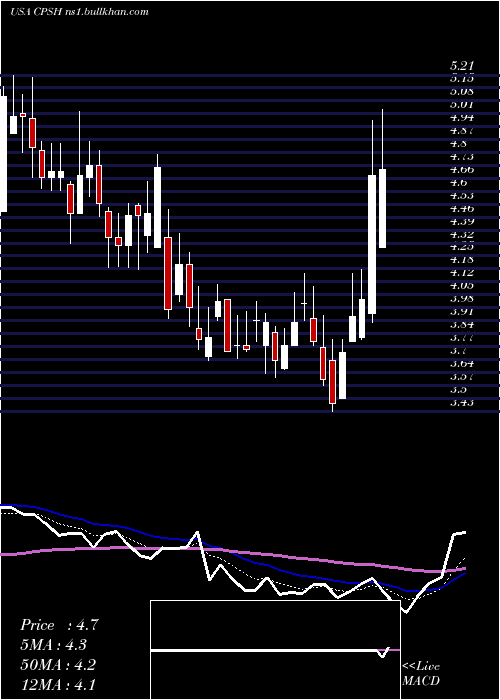Click the 4.6 price axis label
This screenshot has width=500, height=700.
click(x=458, y=183)
